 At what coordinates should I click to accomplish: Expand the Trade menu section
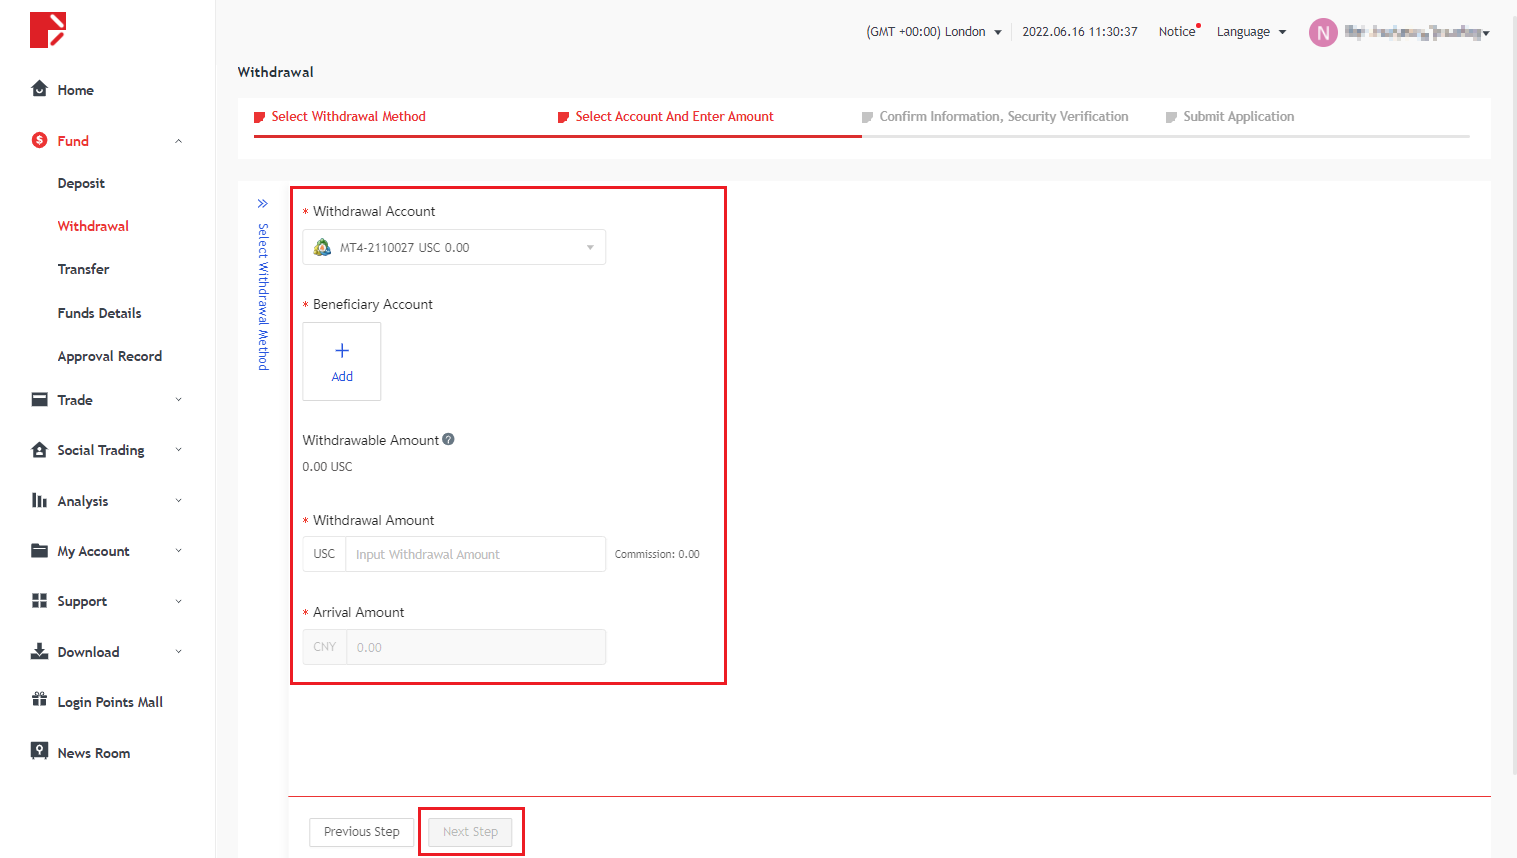point(178,400)
